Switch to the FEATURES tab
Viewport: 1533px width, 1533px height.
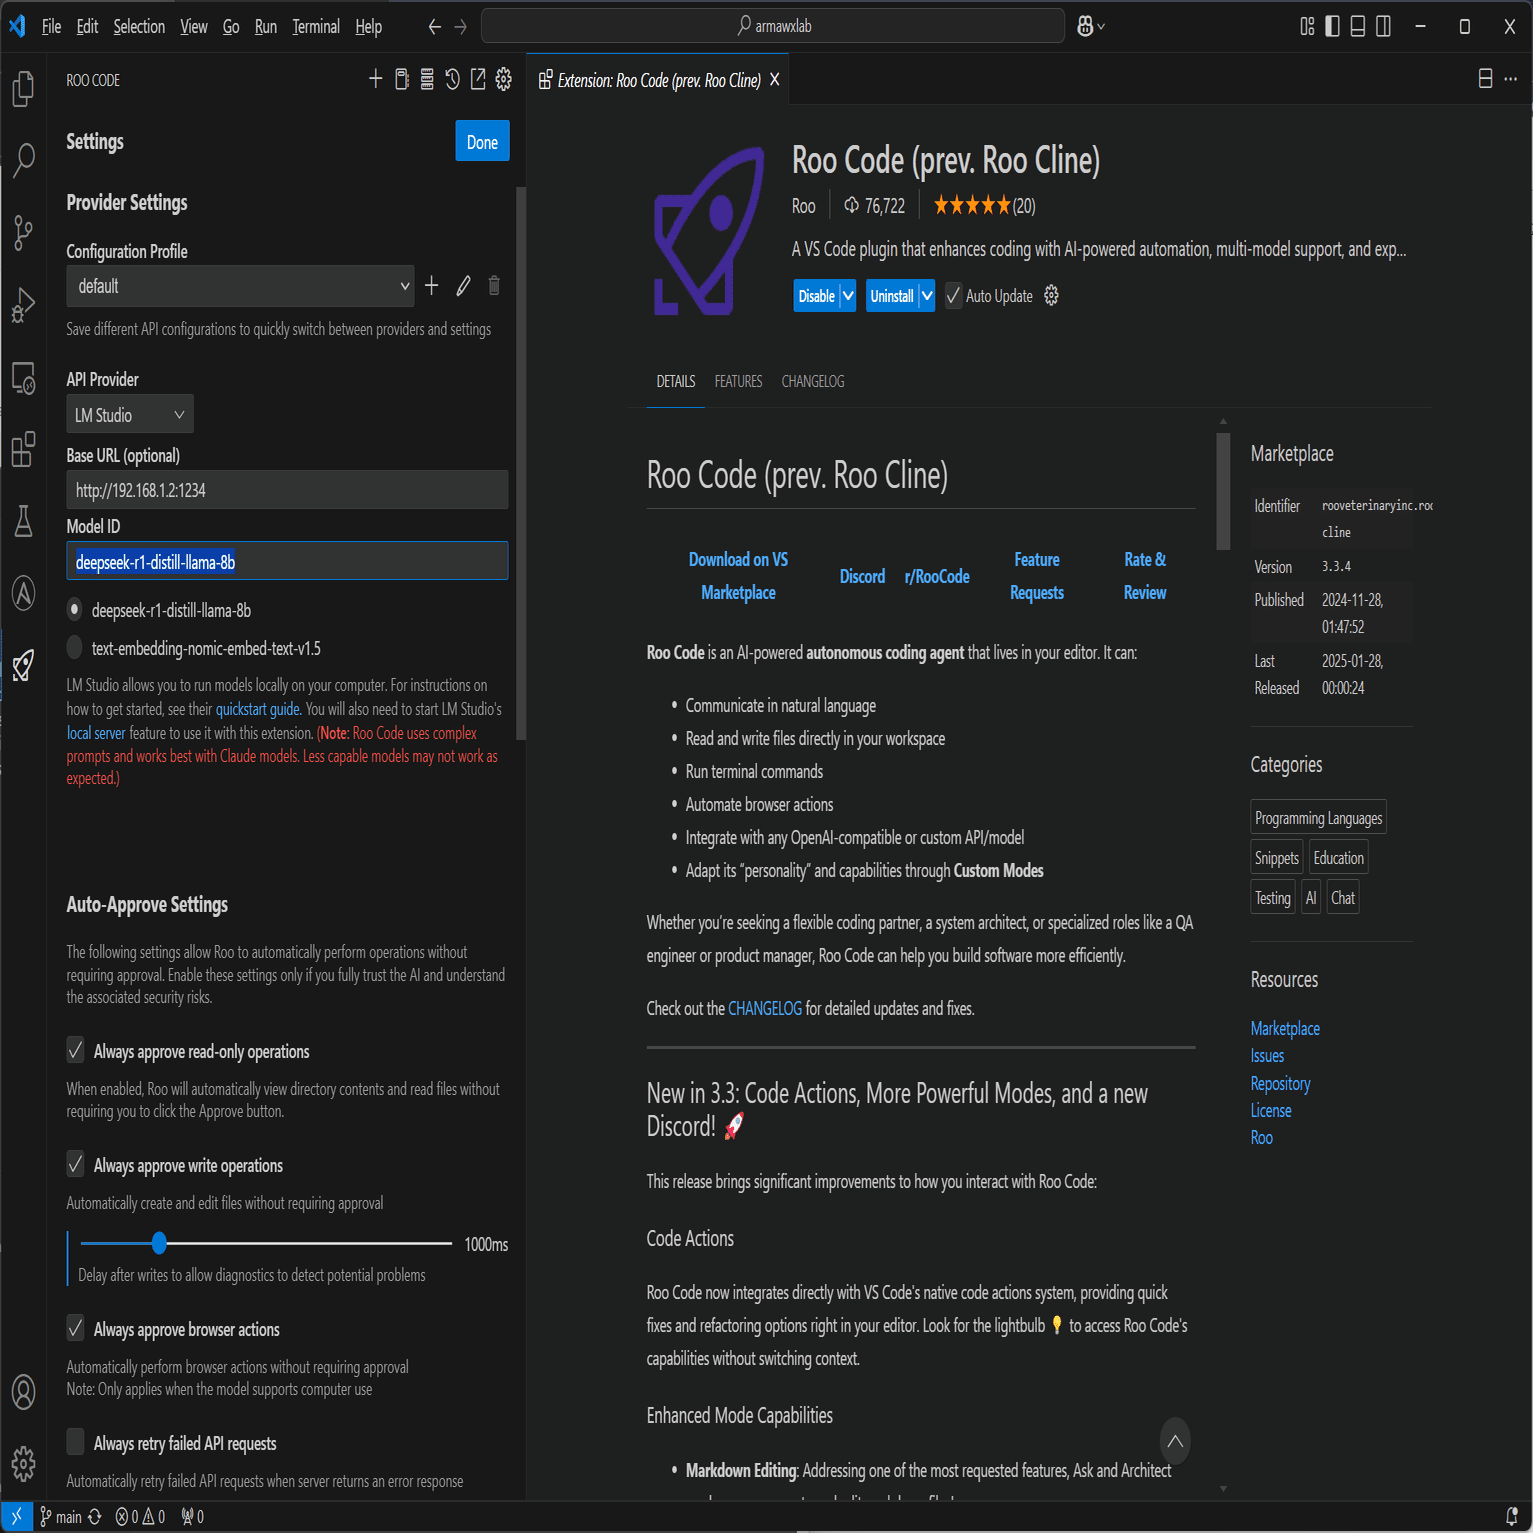point(738,381)
